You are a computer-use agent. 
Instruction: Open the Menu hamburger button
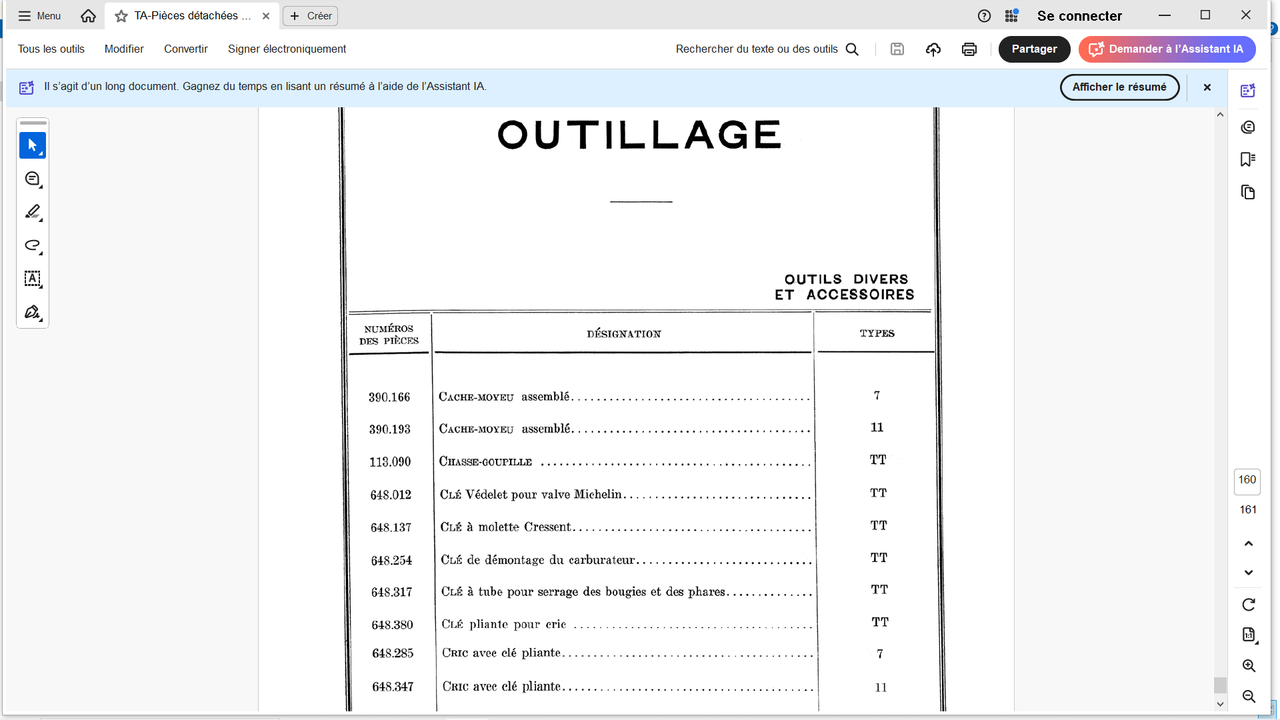39,16
